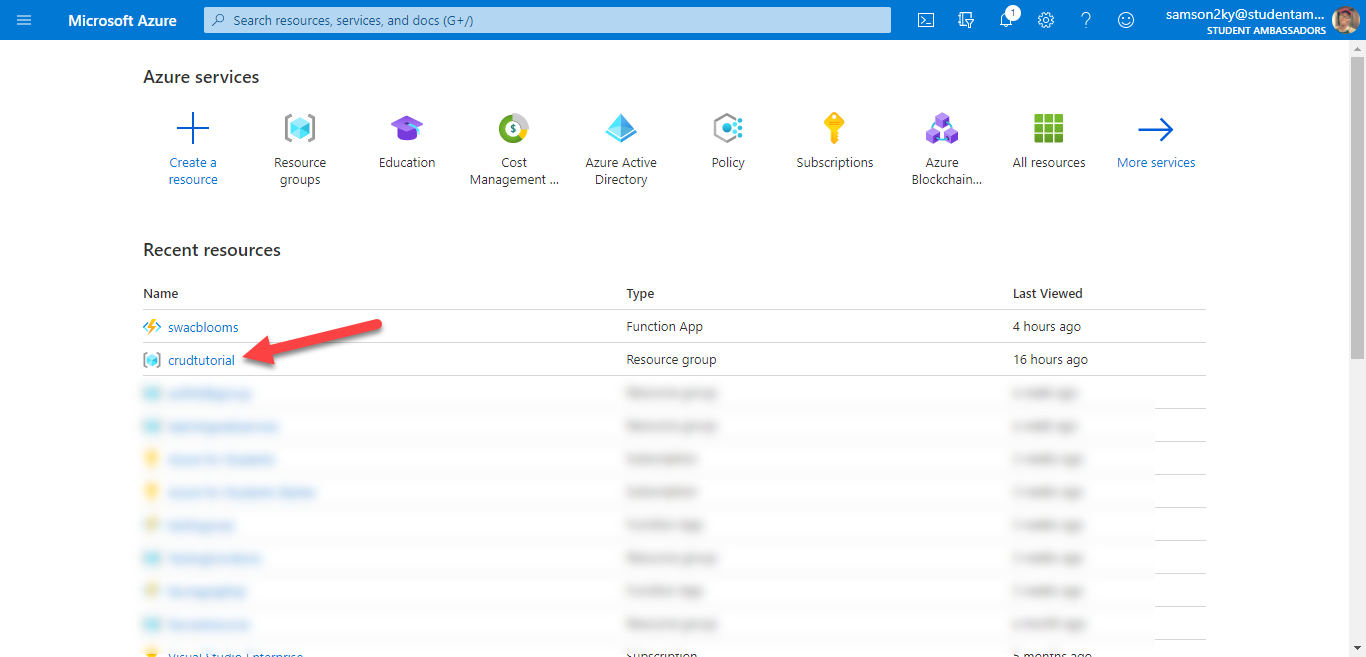Open the Policy service icon

pos(728,128)
